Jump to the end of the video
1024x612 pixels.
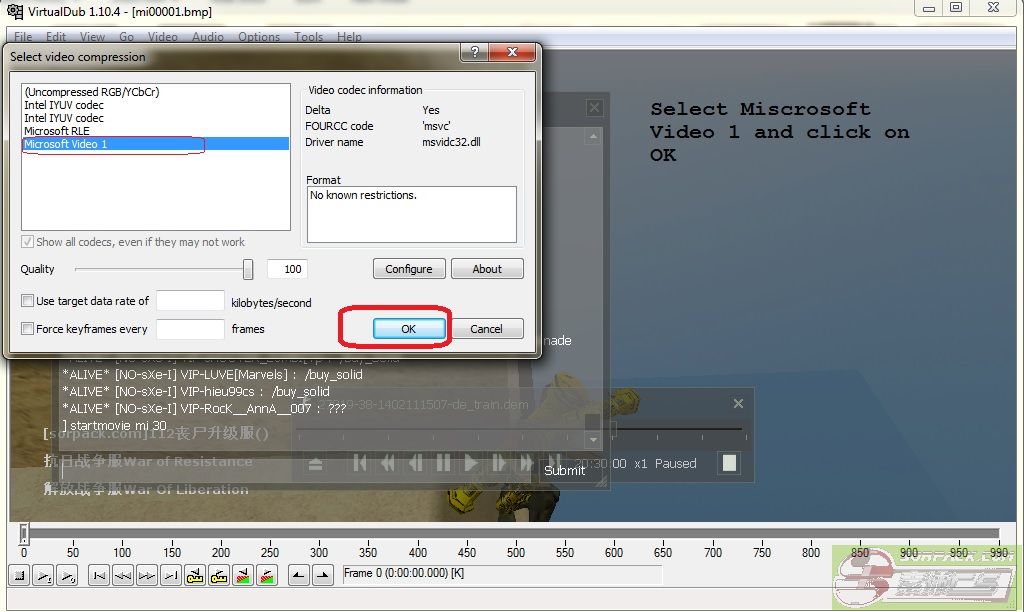[171, 575]
